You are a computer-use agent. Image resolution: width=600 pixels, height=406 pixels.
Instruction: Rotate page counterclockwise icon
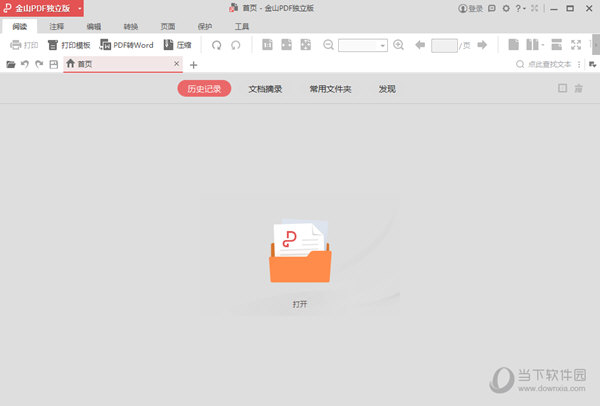(236, 45)
